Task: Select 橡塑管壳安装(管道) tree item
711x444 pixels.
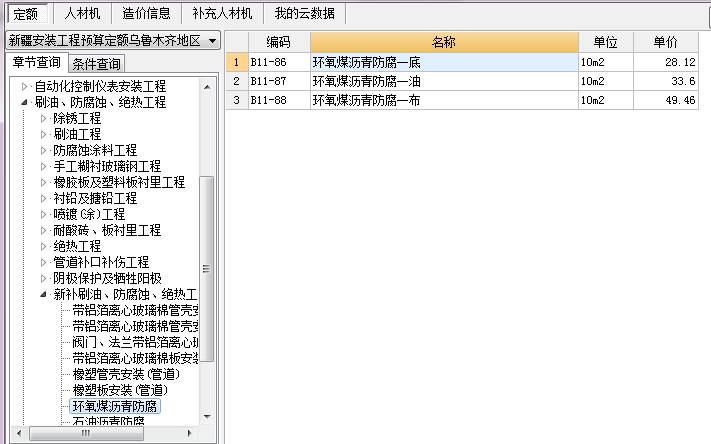Action: point(127,374)
